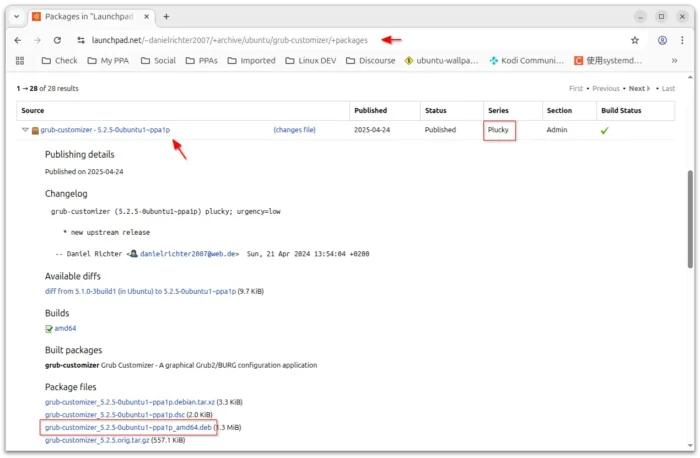The image size is (700, 458).
Task: Click the Last pagination link
Action: (x=668, y=88)
